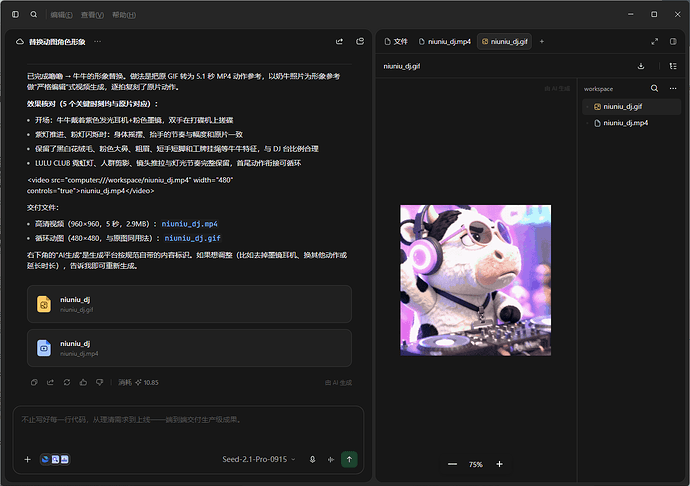Screen dimensions: 690x486
Task: Copy the reply using copy icon
Action: (x=34, y=382)
